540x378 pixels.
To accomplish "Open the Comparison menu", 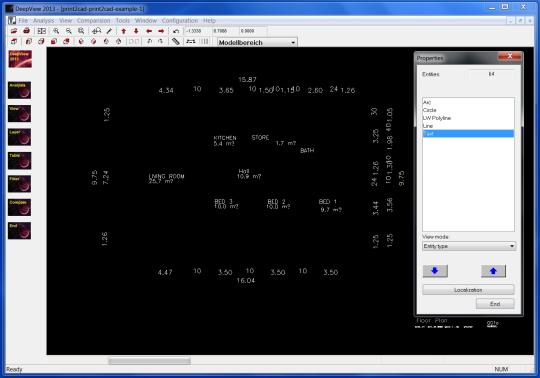I will pos(93,21).
